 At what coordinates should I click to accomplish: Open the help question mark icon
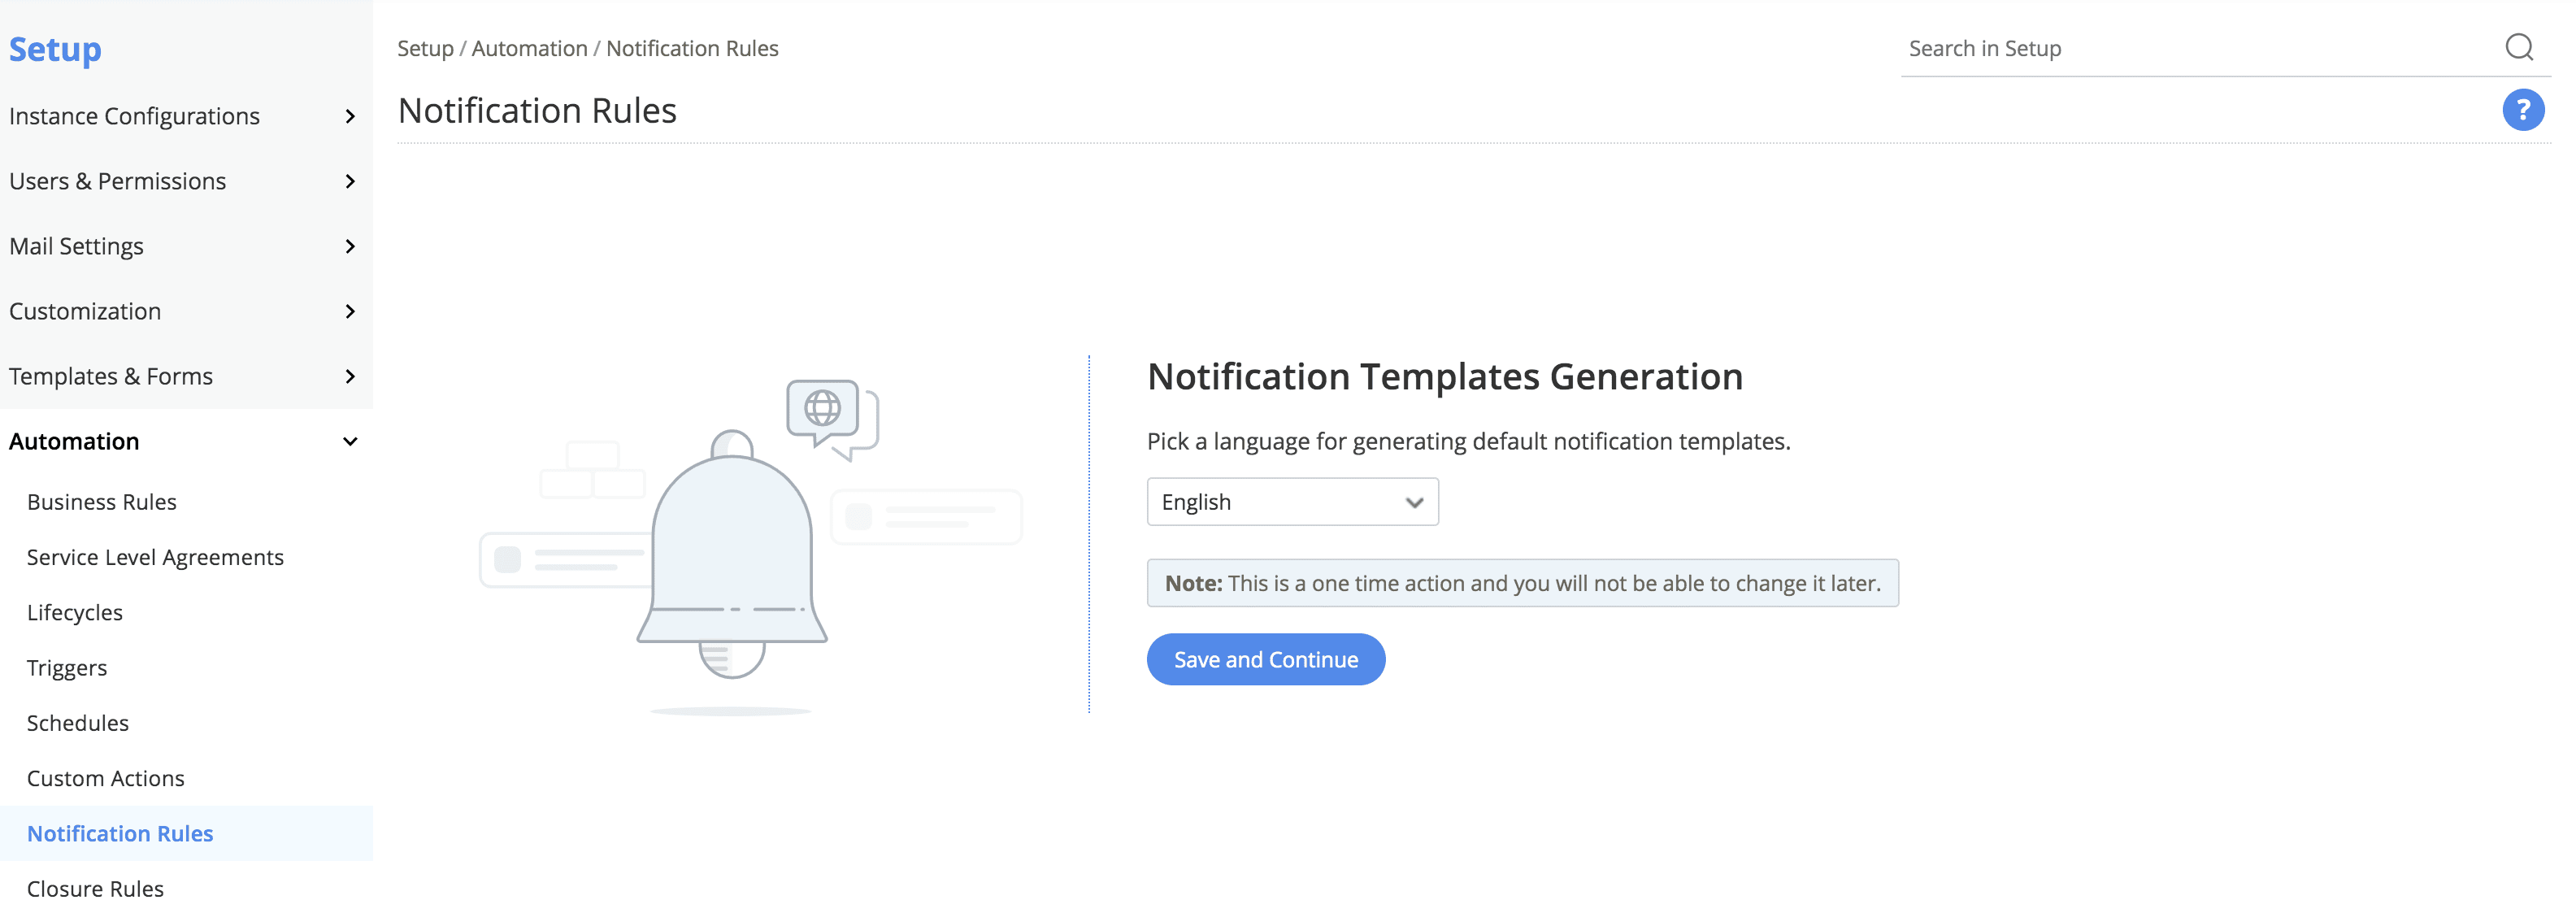(x=2522, y=110)
